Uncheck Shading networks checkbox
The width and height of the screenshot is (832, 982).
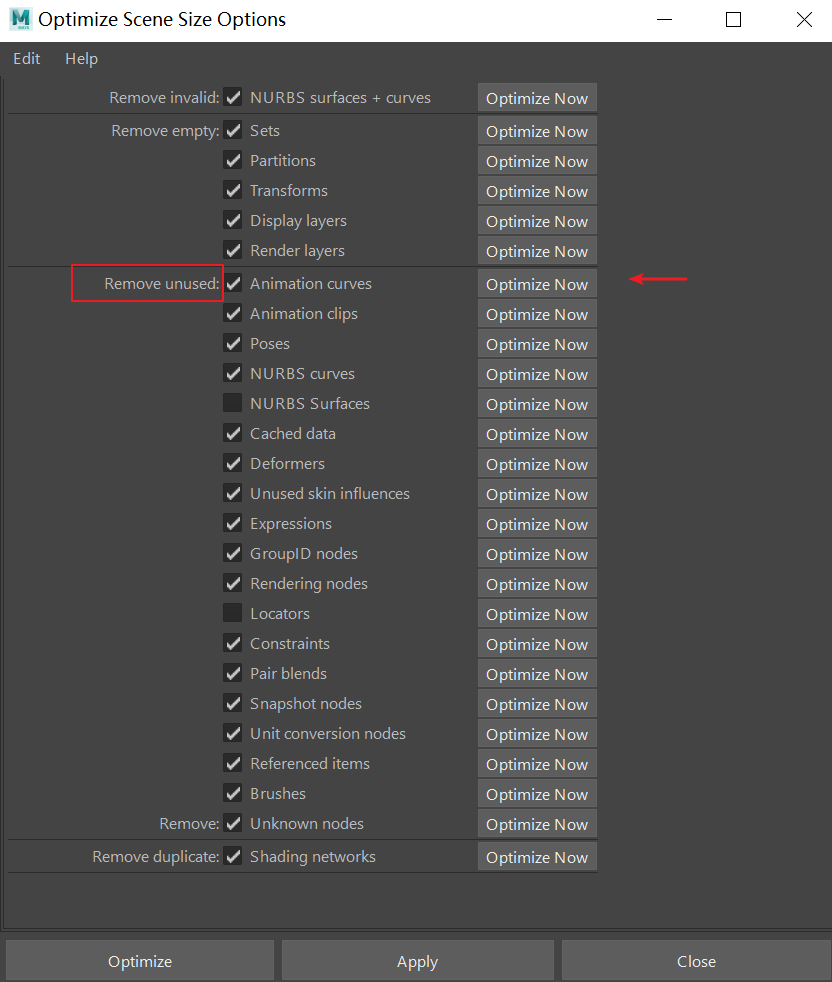233,856
